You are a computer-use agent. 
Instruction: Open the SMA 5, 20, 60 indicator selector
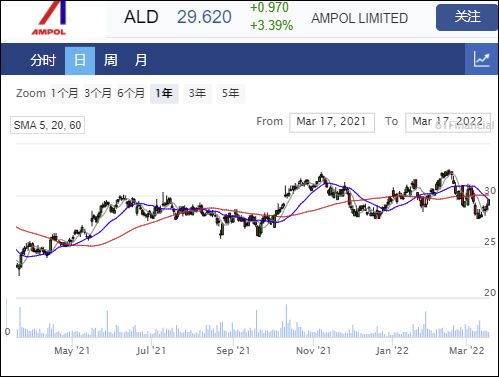47,125
